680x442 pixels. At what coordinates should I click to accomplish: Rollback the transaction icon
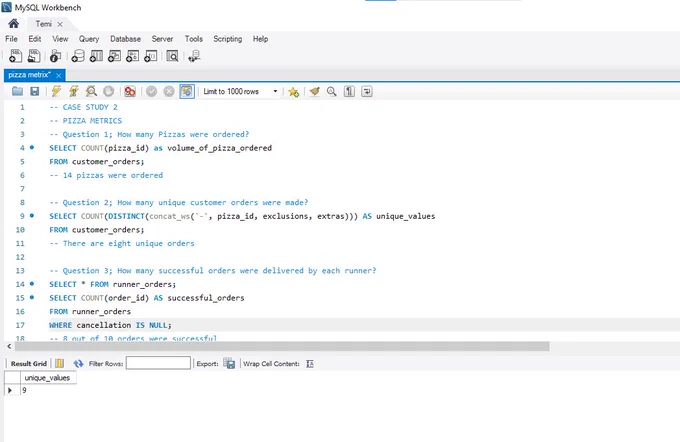click(169, 91)
